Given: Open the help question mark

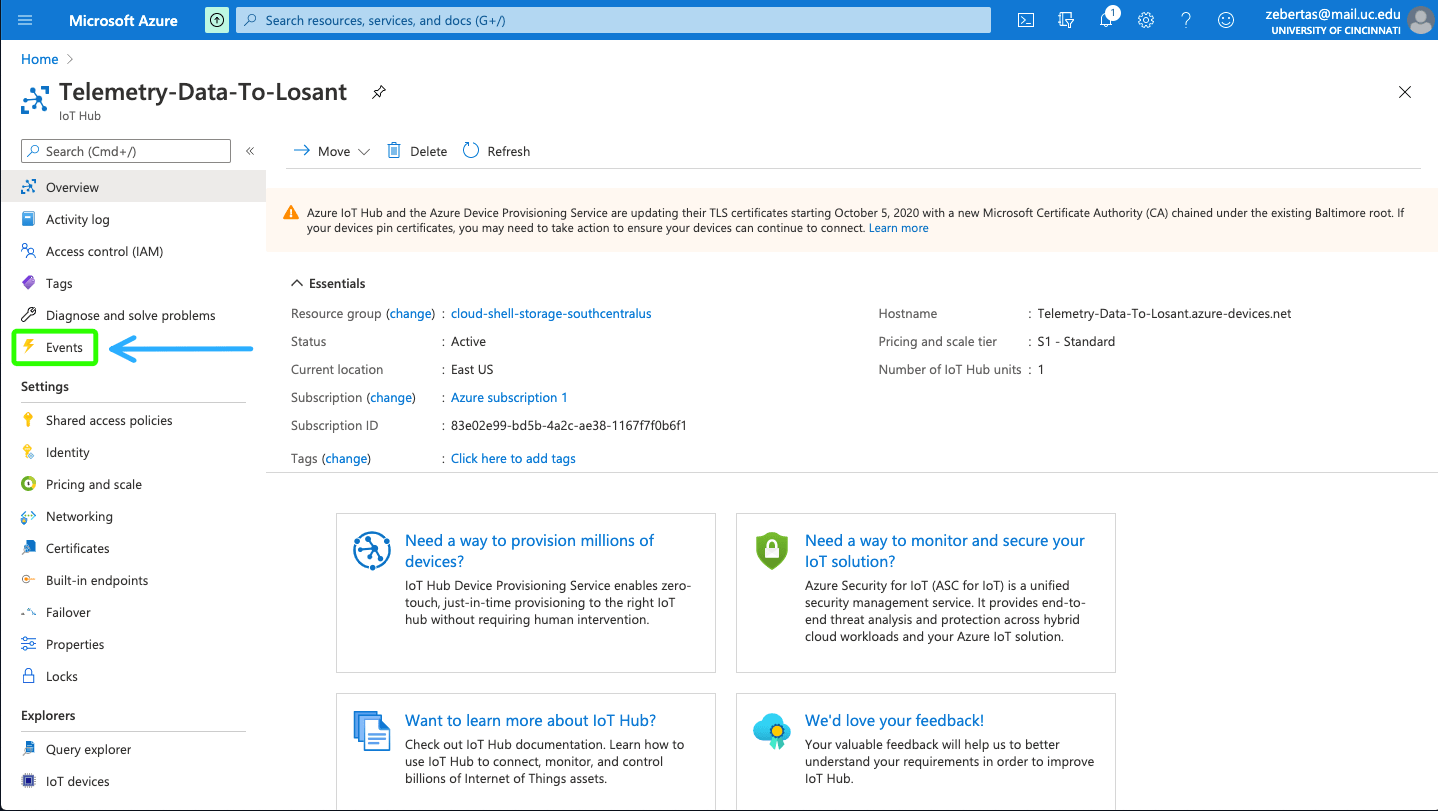Looking at the screenshot, I should (1186, 20).
